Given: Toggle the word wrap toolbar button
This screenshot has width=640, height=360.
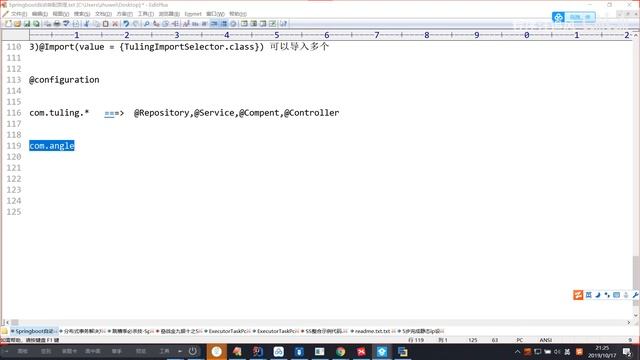Looking at the screenshot, I should coord(214,24).
